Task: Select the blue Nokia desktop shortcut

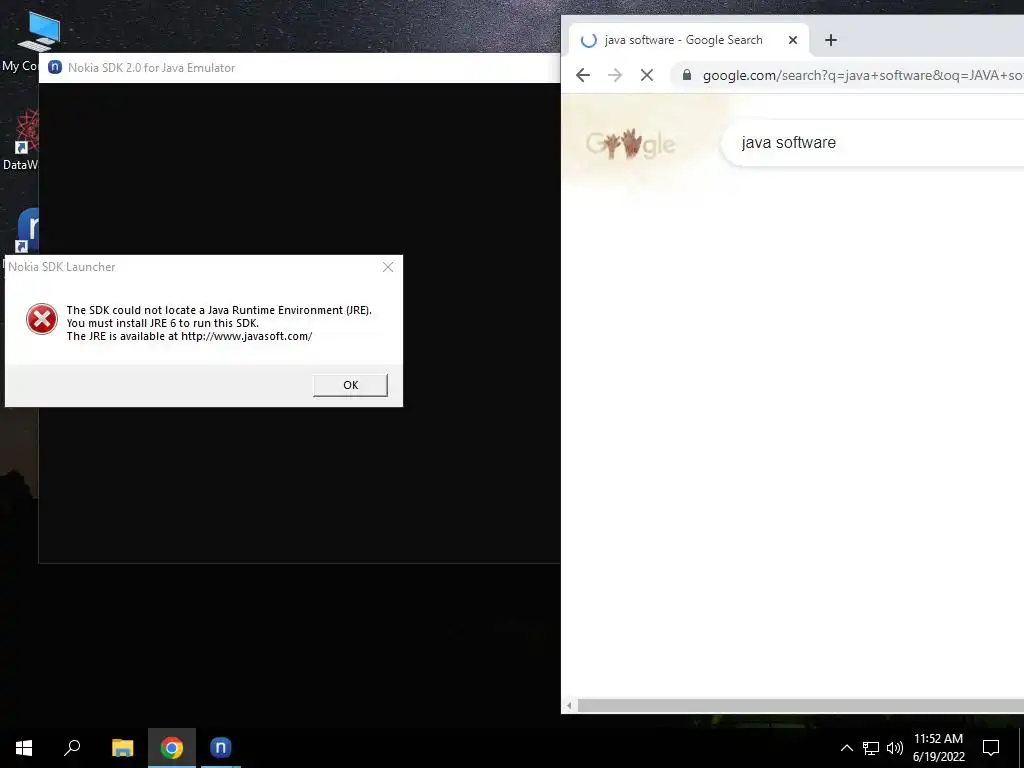Action: tap(27, 231)
